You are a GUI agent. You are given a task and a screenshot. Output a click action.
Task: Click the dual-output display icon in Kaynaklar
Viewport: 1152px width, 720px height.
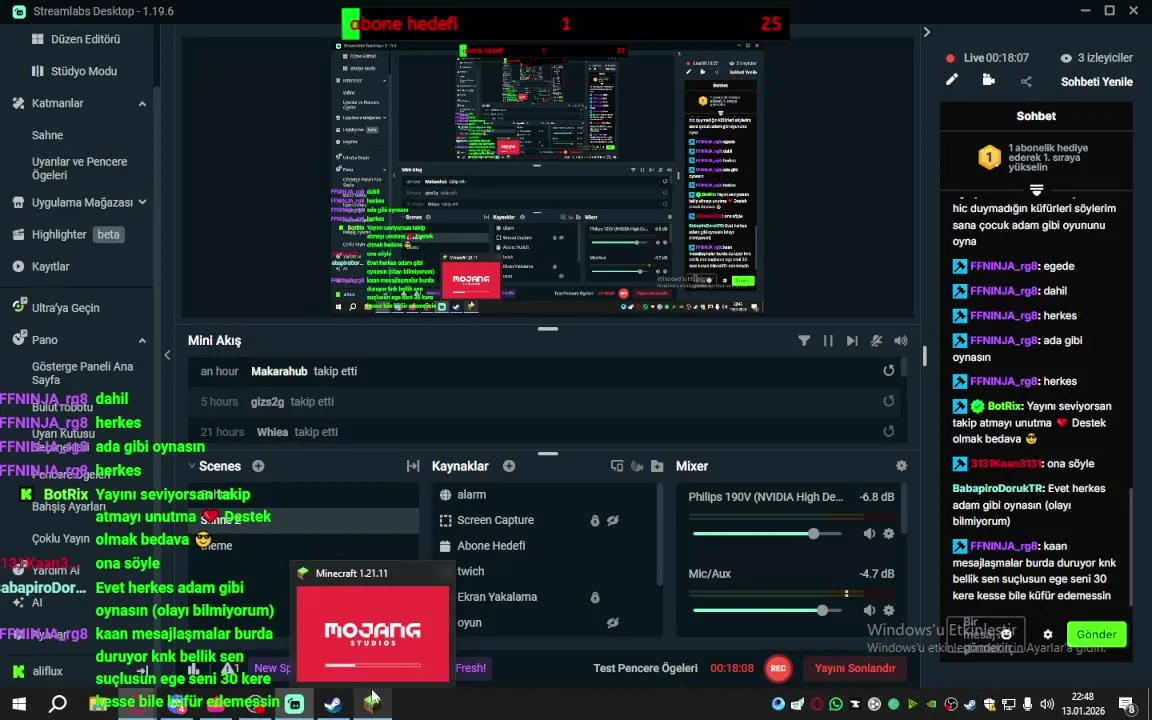[617, 466]
